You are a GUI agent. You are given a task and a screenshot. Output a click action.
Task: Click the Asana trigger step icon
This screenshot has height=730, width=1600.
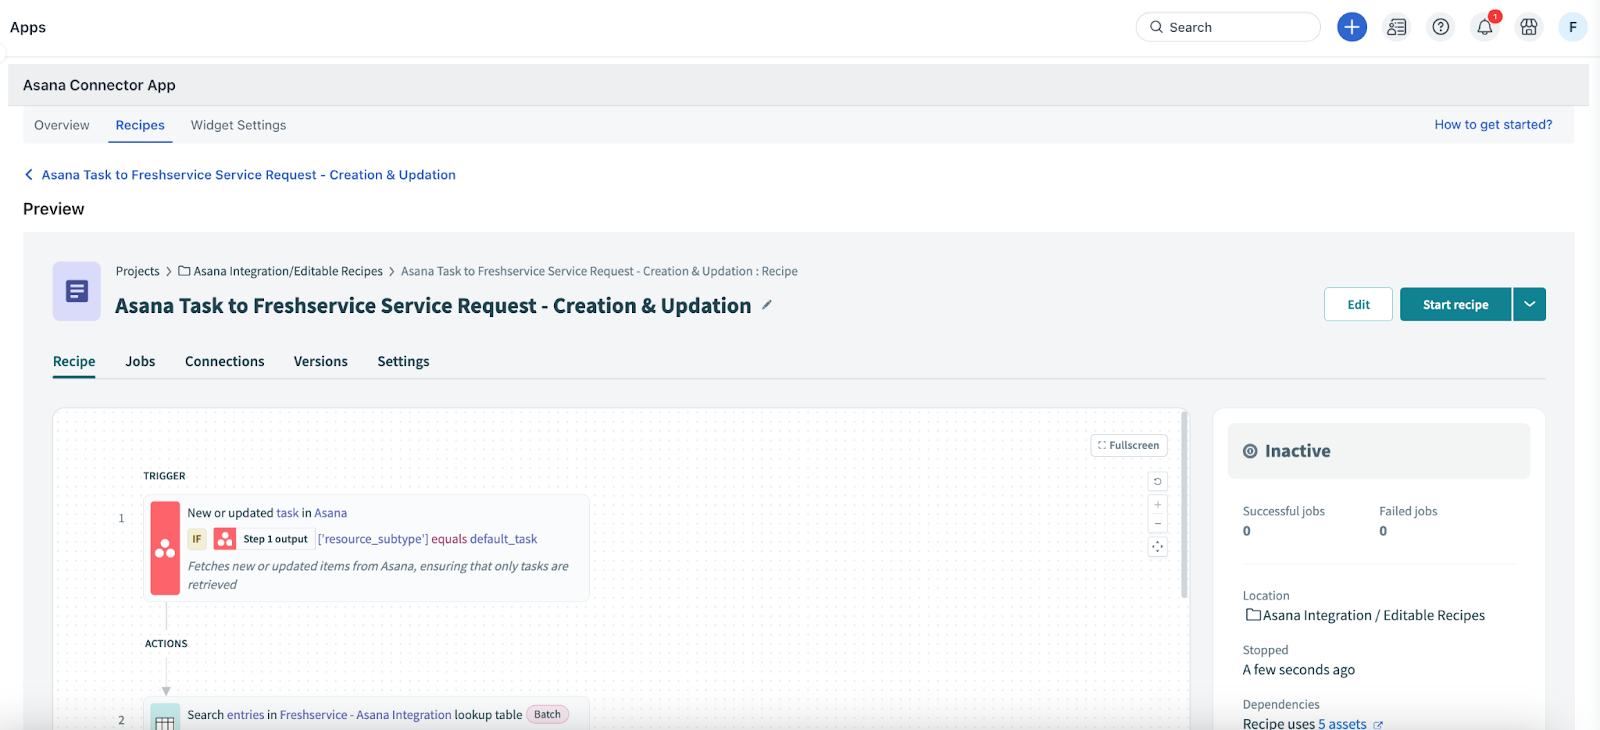(165, 548)
